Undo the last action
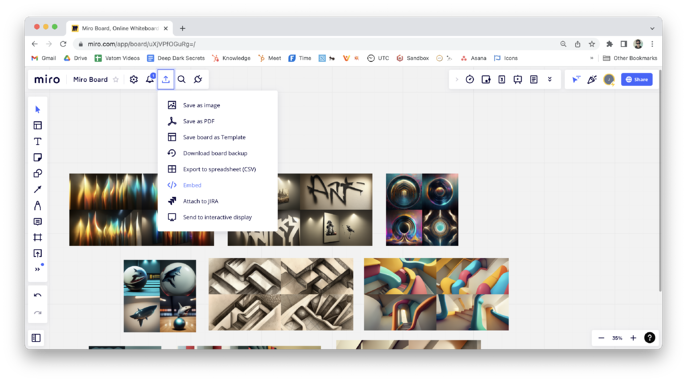This screenshot has width=687, height=382. (x=38, y=295)
